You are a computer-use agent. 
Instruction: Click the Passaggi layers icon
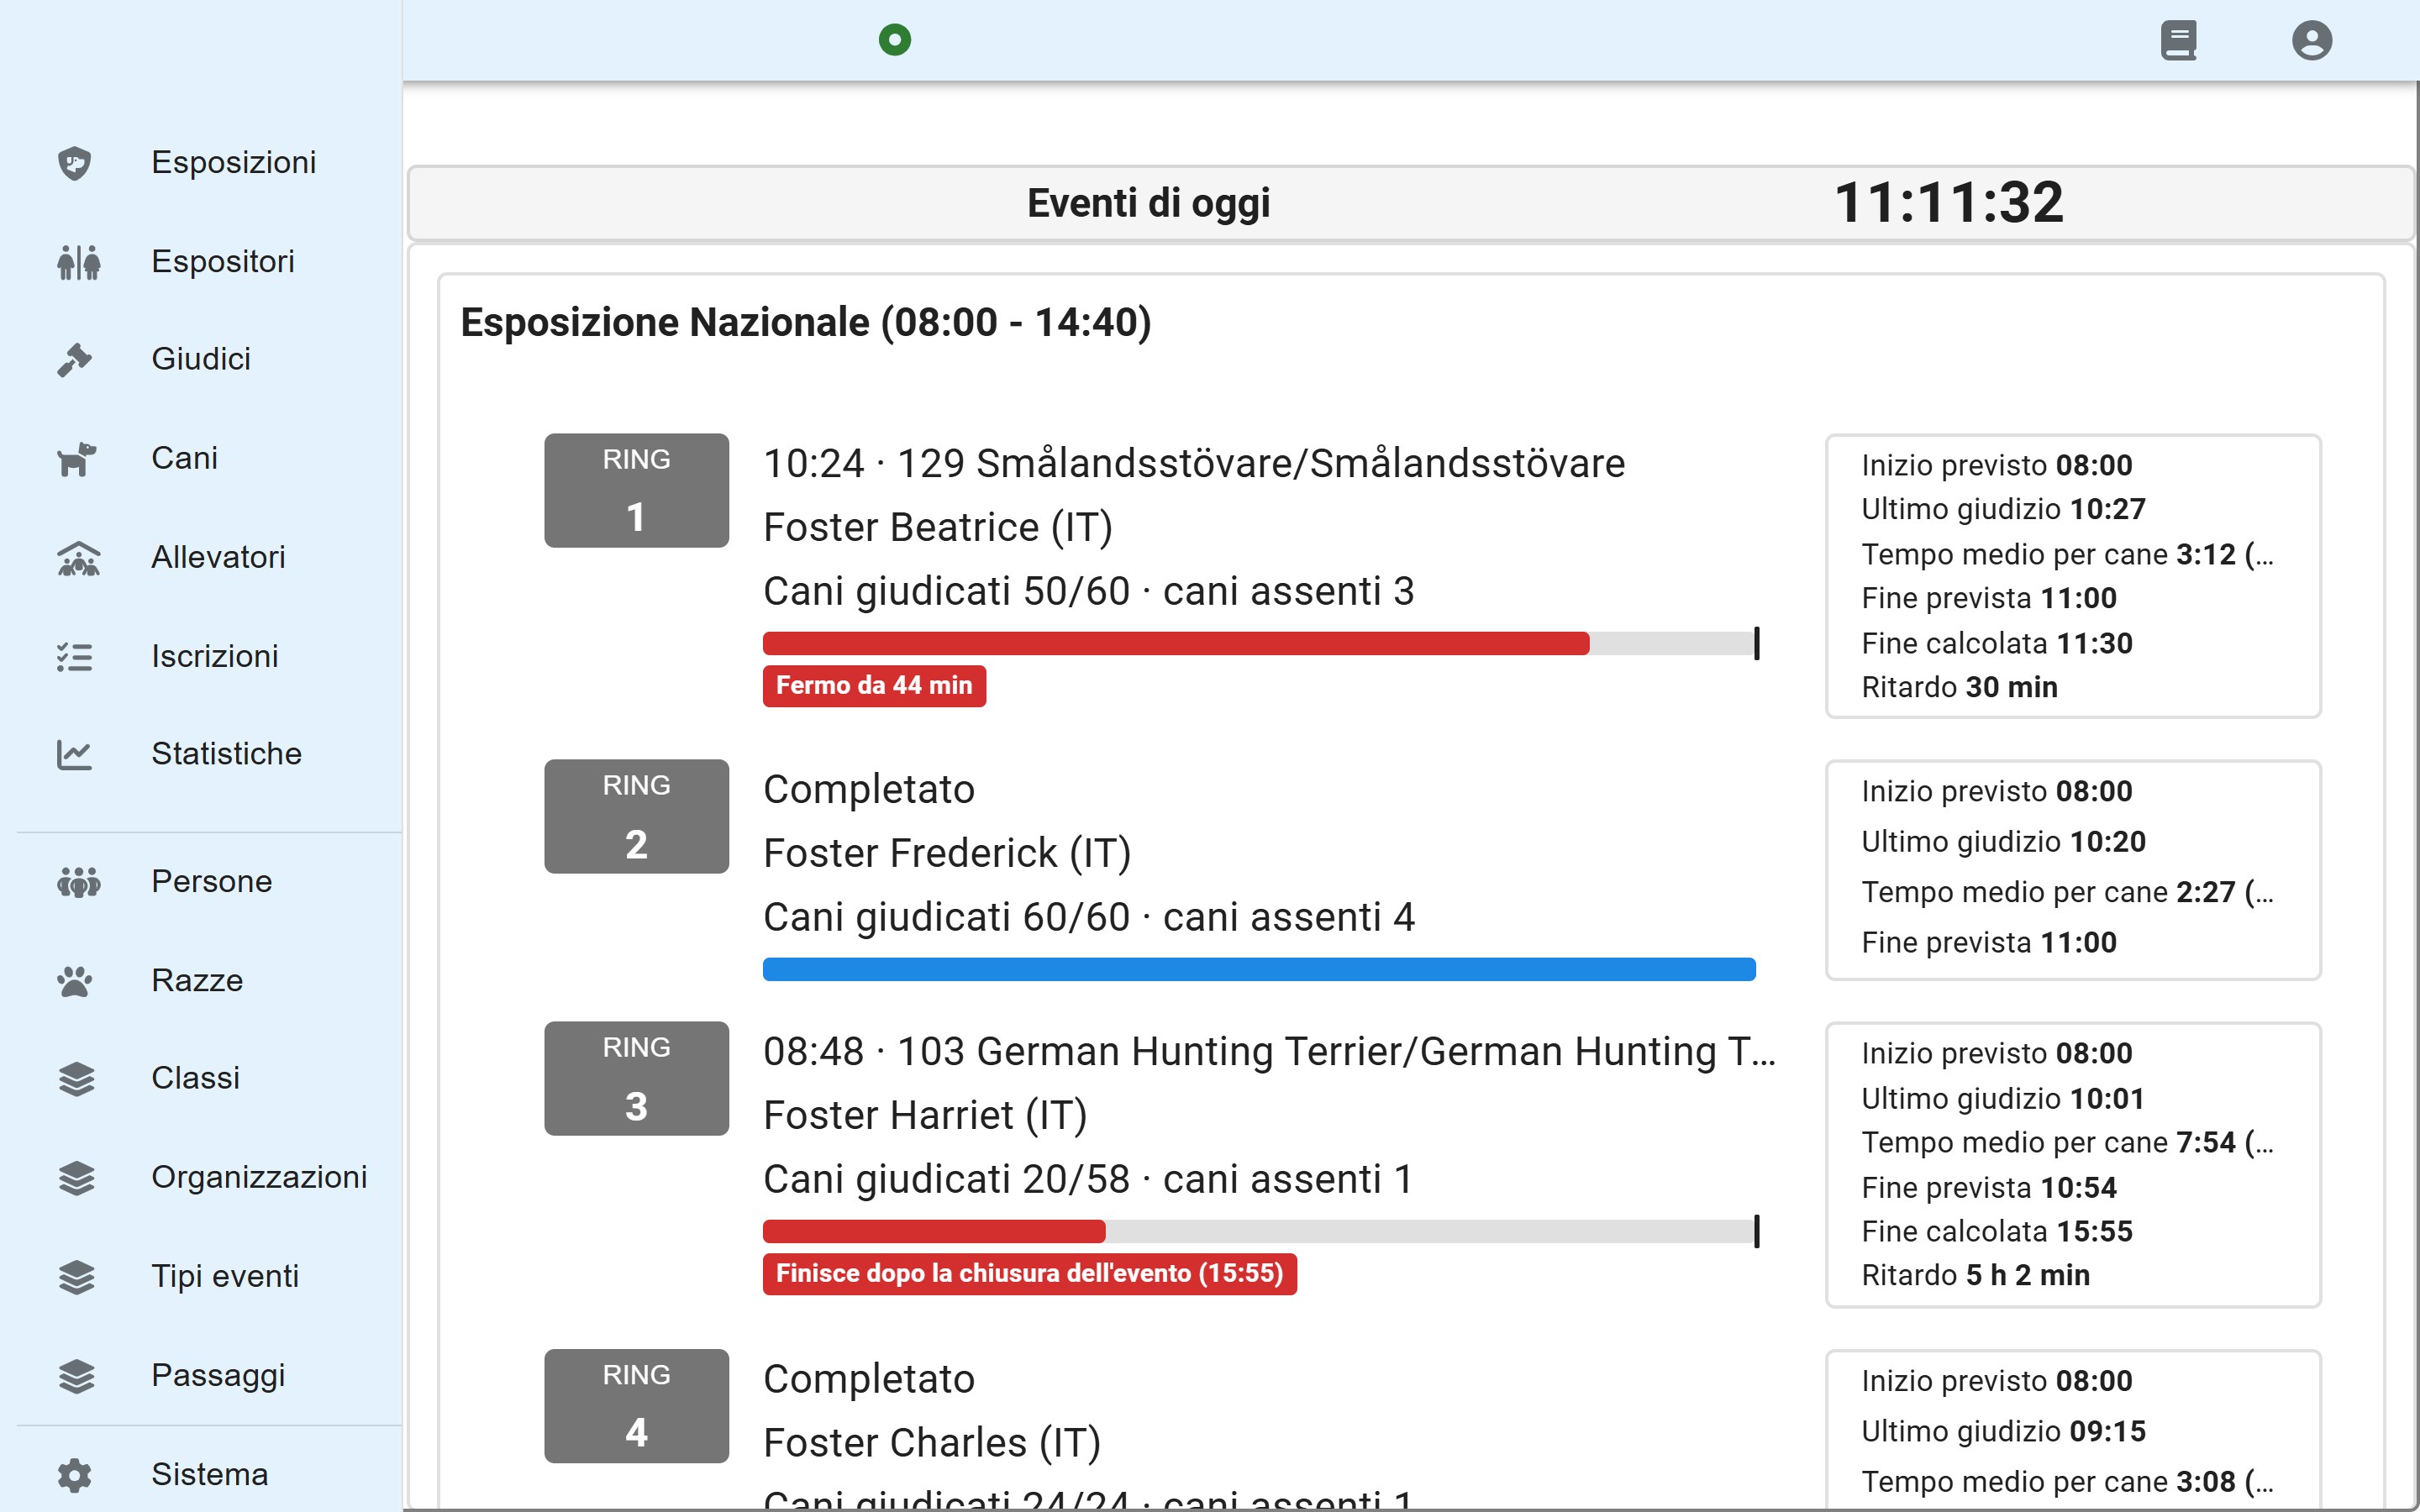pyautogui.click(x=76, y=1376)
